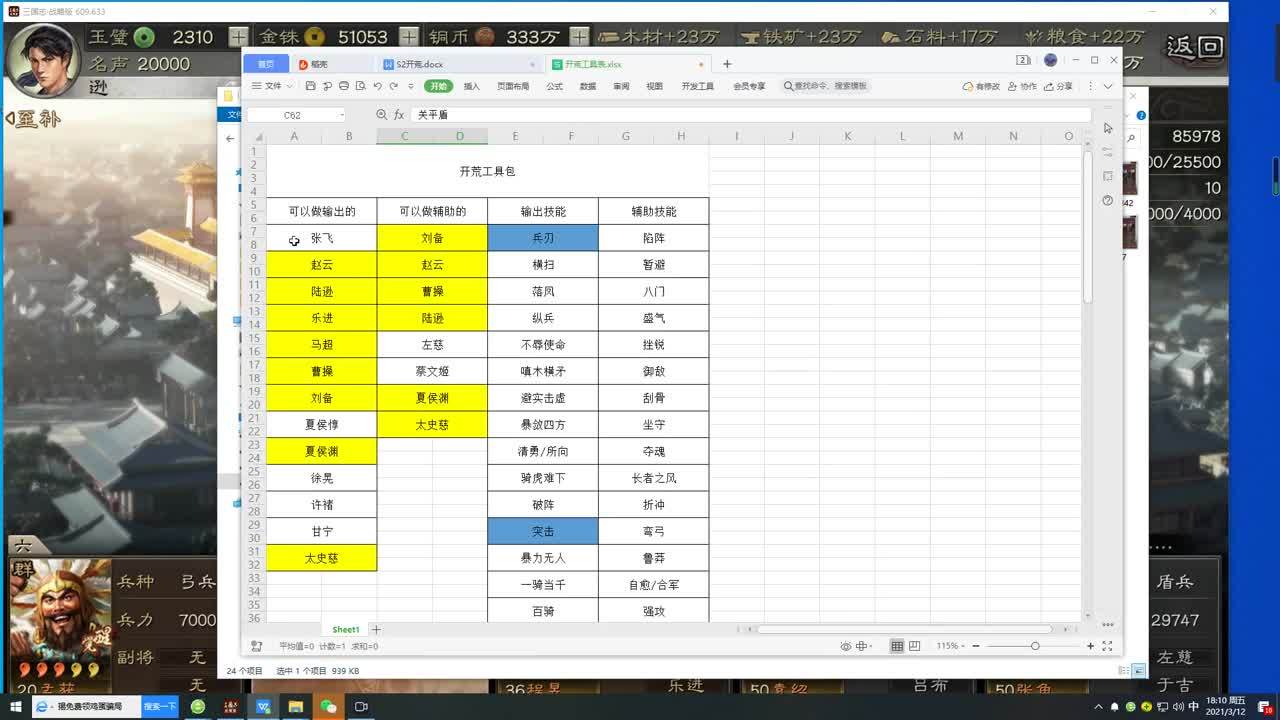Click the save icon in WPS toolbar
1280x720 pixels.
point(311,86)
